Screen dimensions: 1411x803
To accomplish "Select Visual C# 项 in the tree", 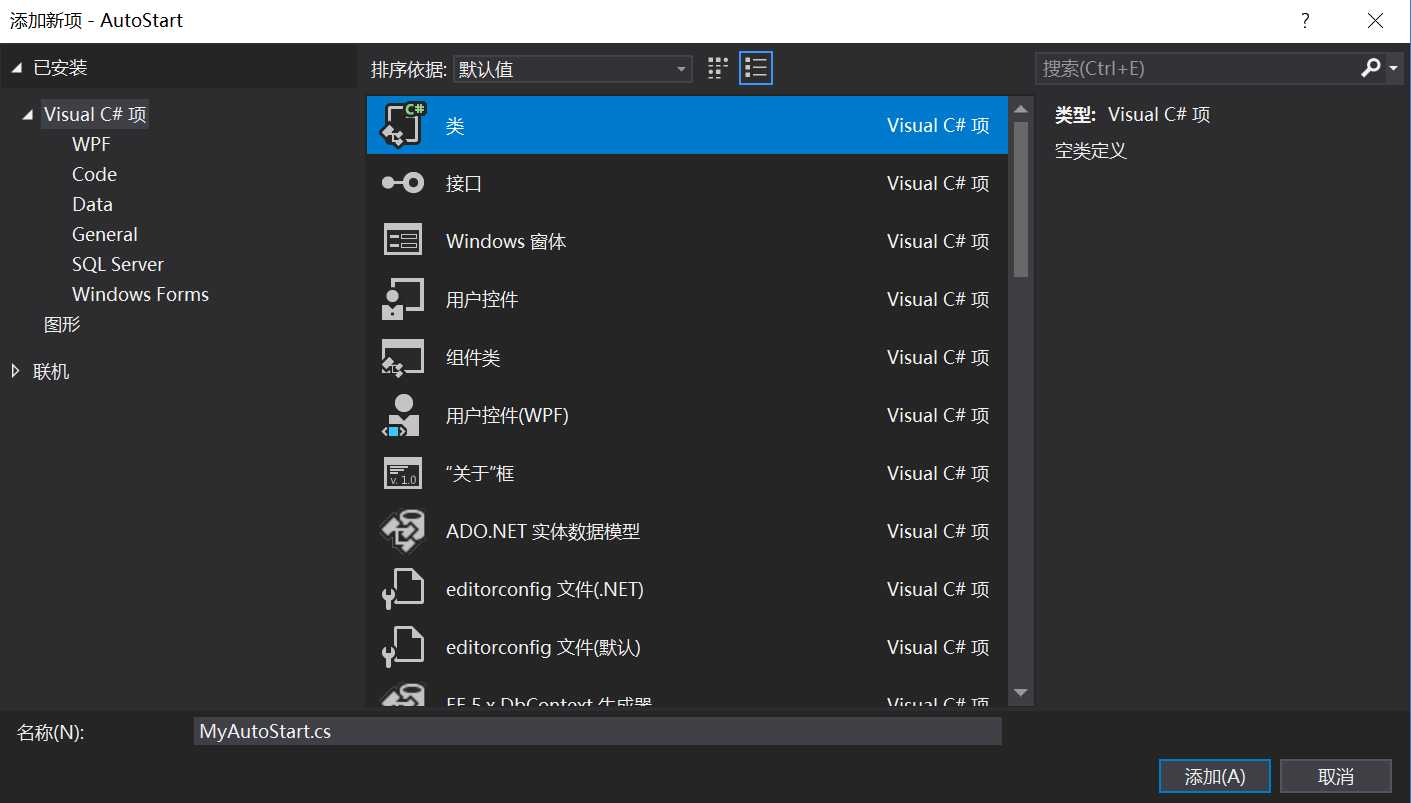I will pos(95,114).
